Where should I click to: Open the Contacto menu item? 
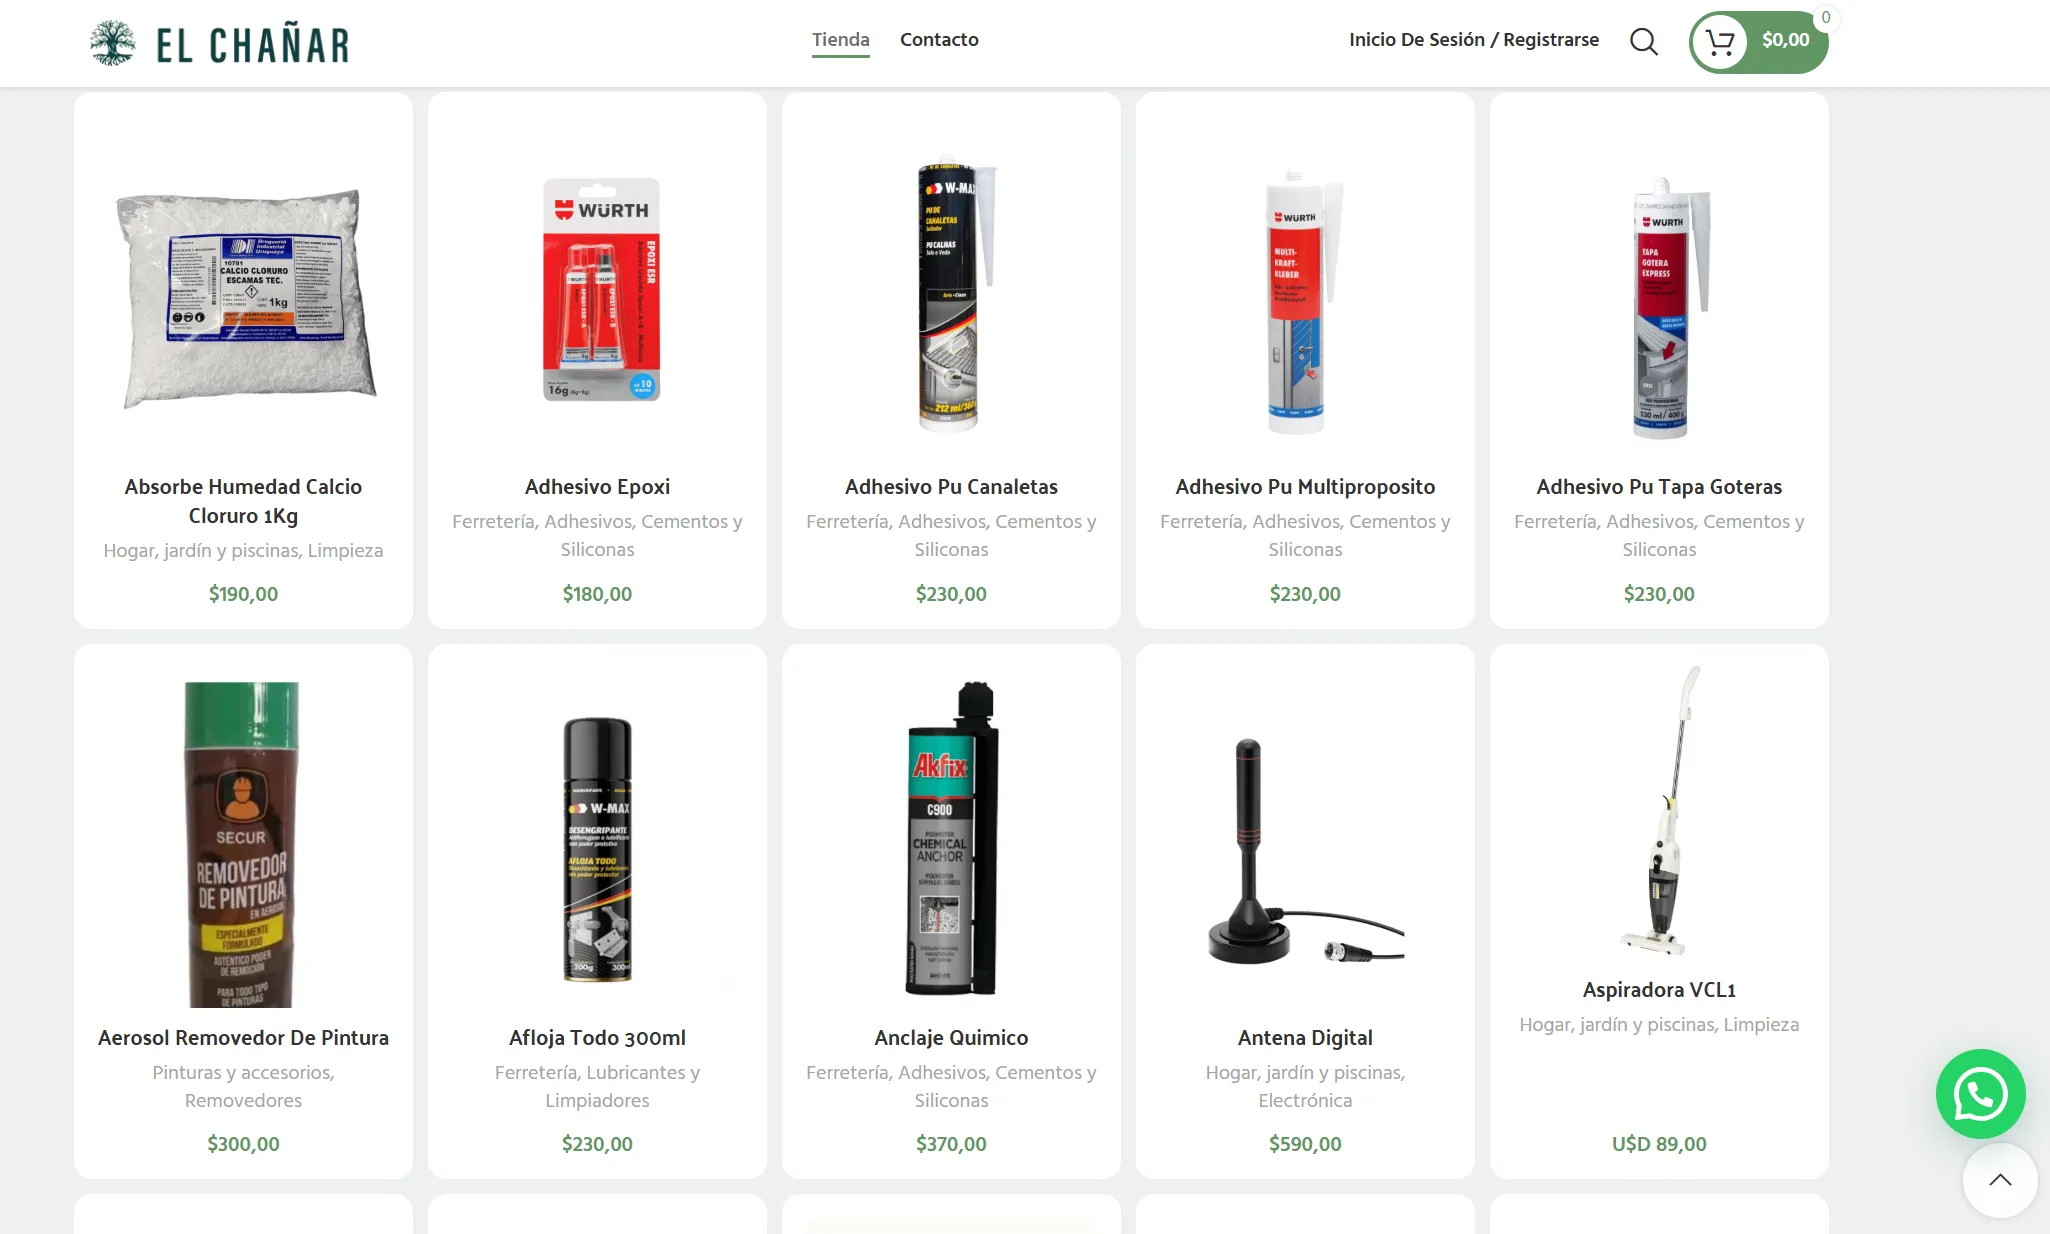(939, 40)
